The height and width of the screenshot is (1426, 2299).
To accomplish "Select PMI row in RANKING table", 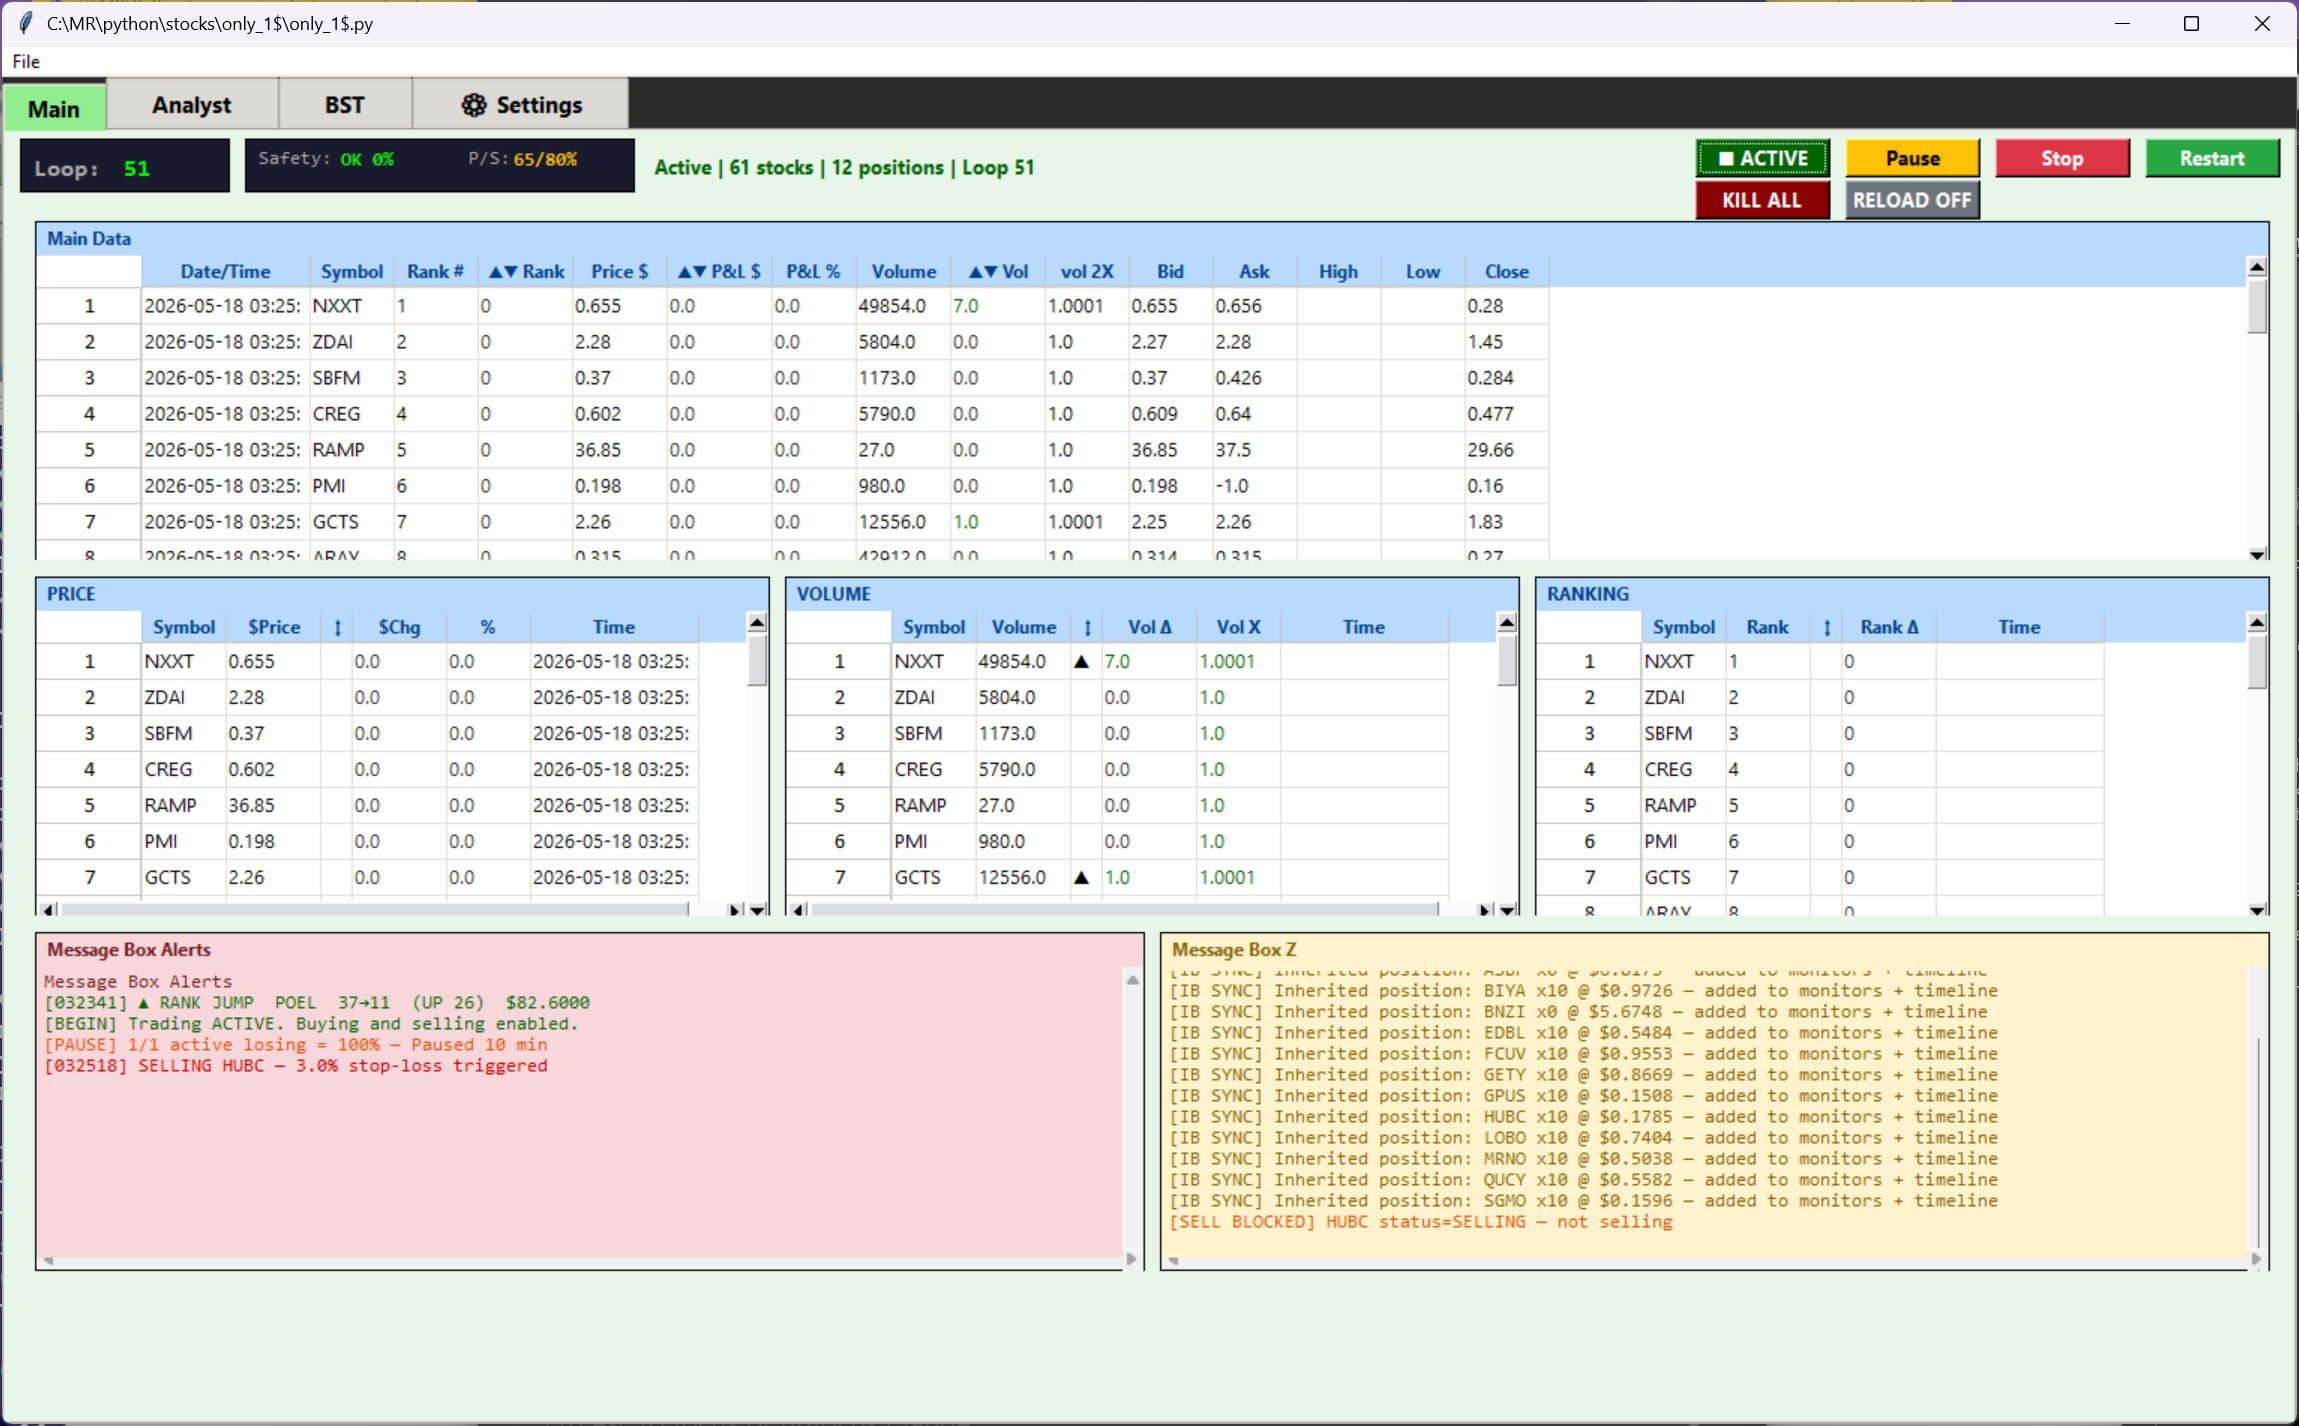I will tap(1820, 841).
